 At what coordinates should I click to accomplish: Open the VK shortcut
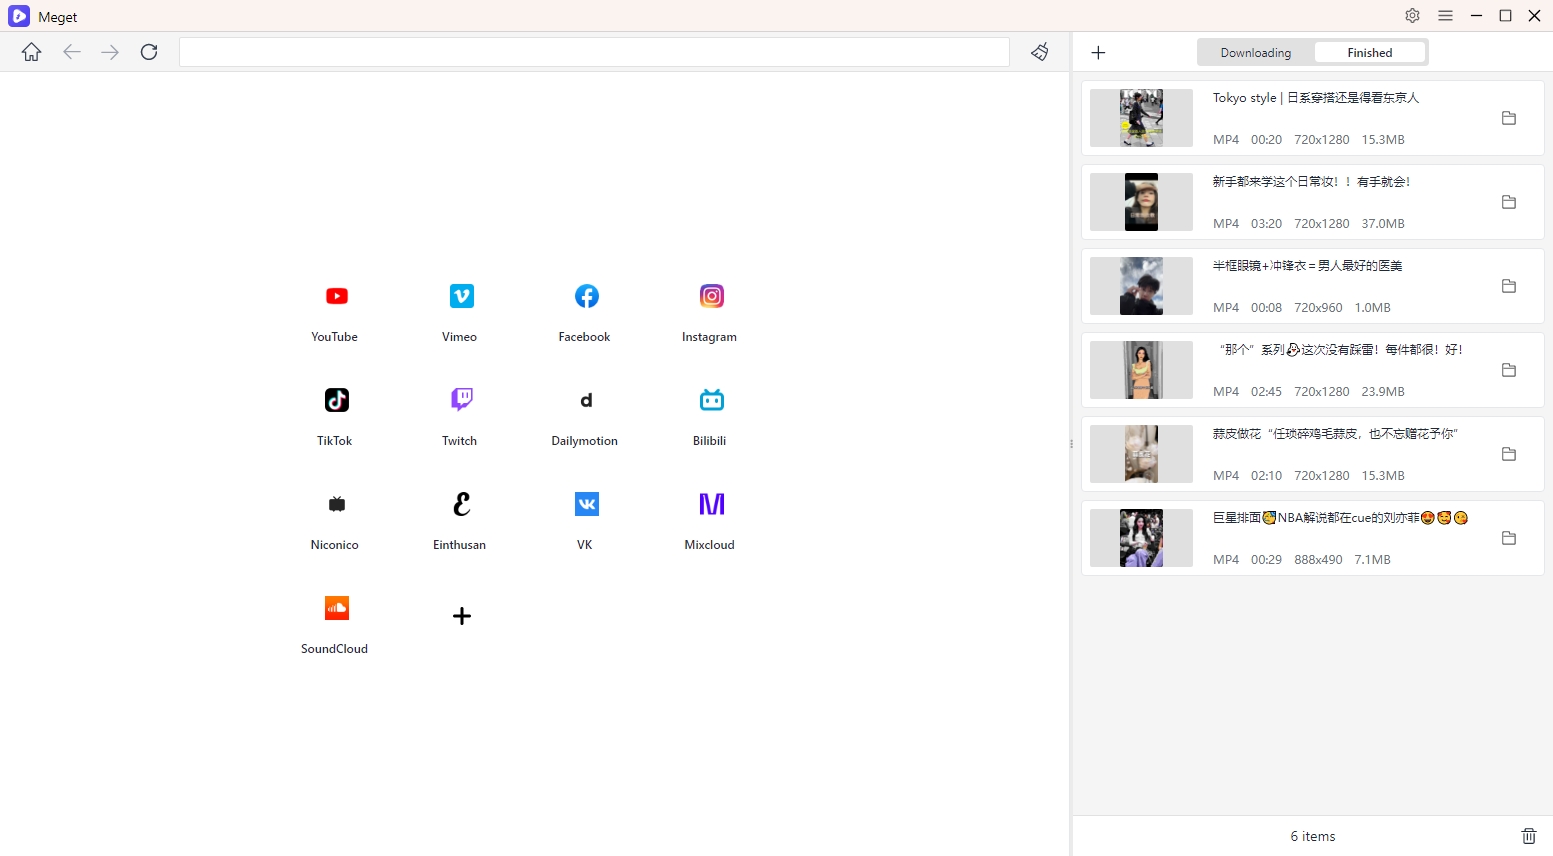click(x=586, y=504)
